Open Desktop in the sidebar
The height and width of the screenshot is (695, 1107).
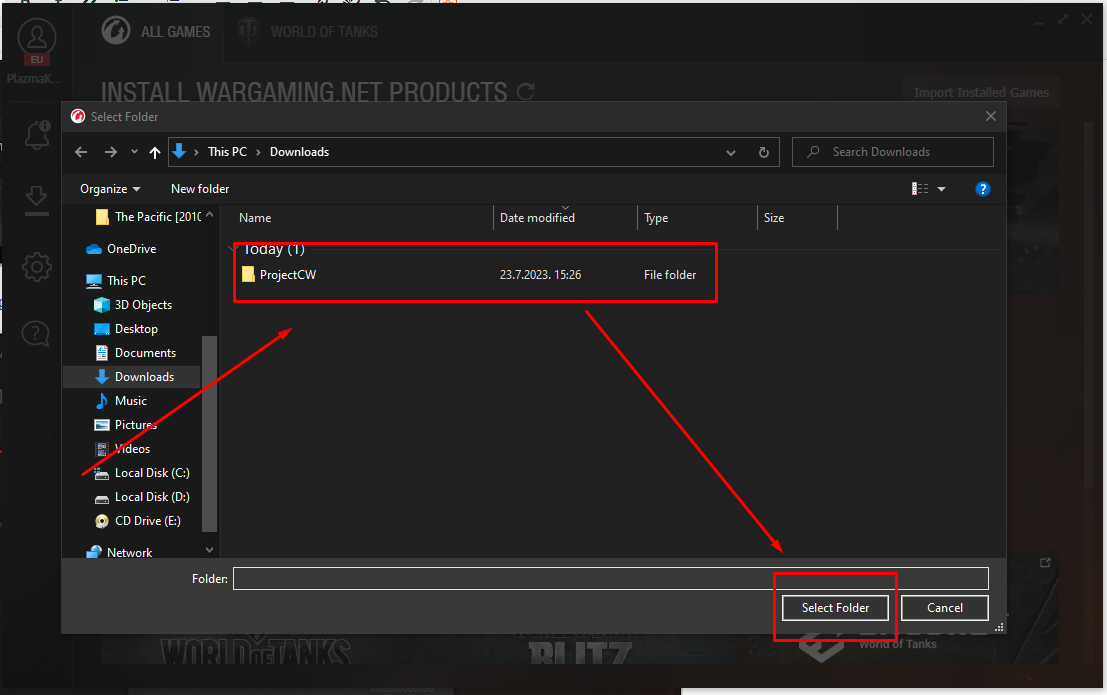tap(126, 328)
